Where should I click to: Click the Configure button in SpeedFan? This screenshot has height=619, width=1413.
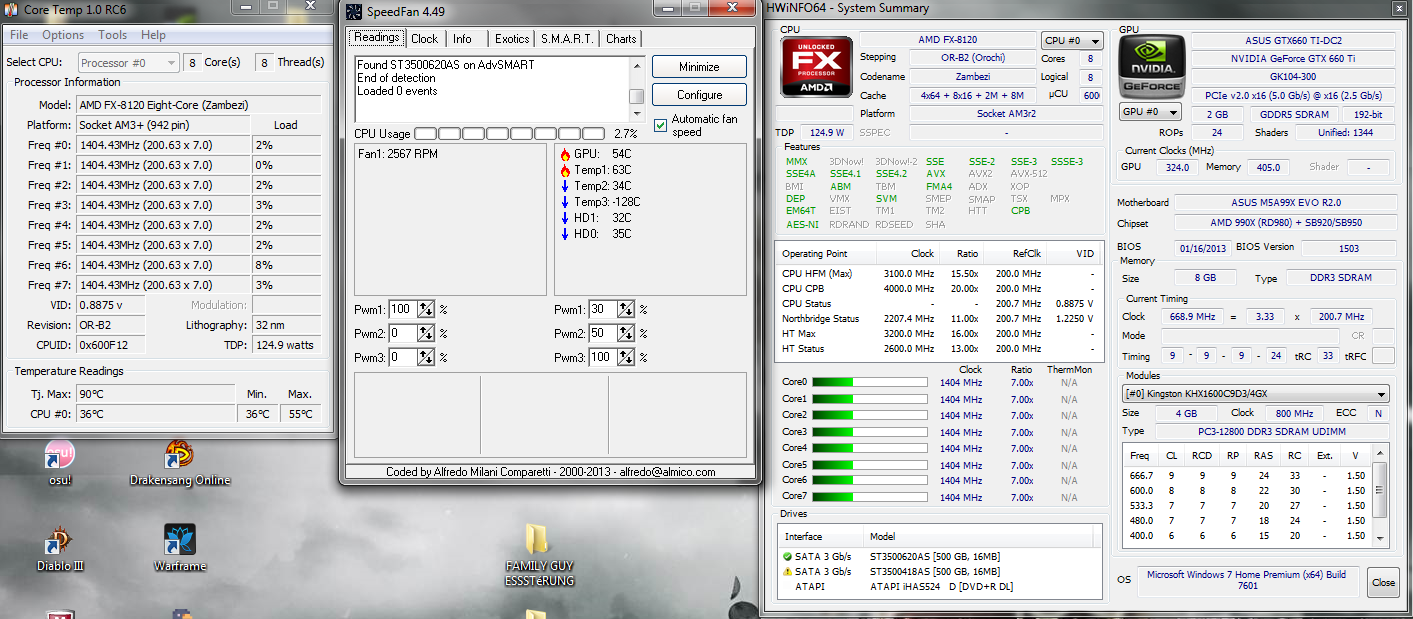[699, 95]
